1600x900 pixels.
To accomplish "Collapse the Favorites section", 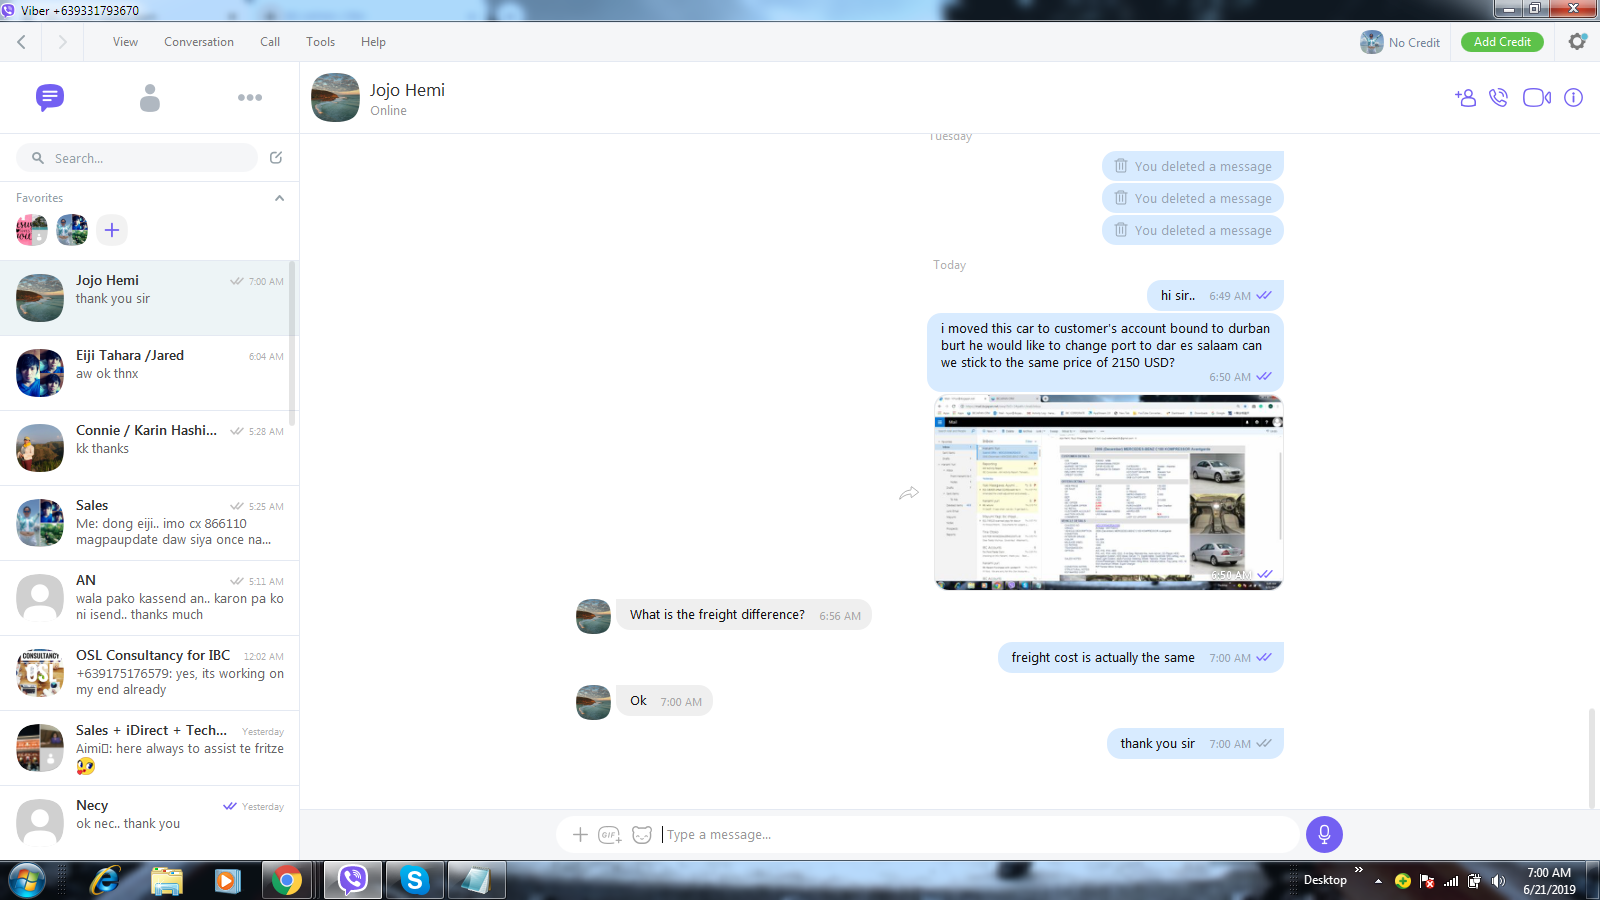I will click(279, 198).
